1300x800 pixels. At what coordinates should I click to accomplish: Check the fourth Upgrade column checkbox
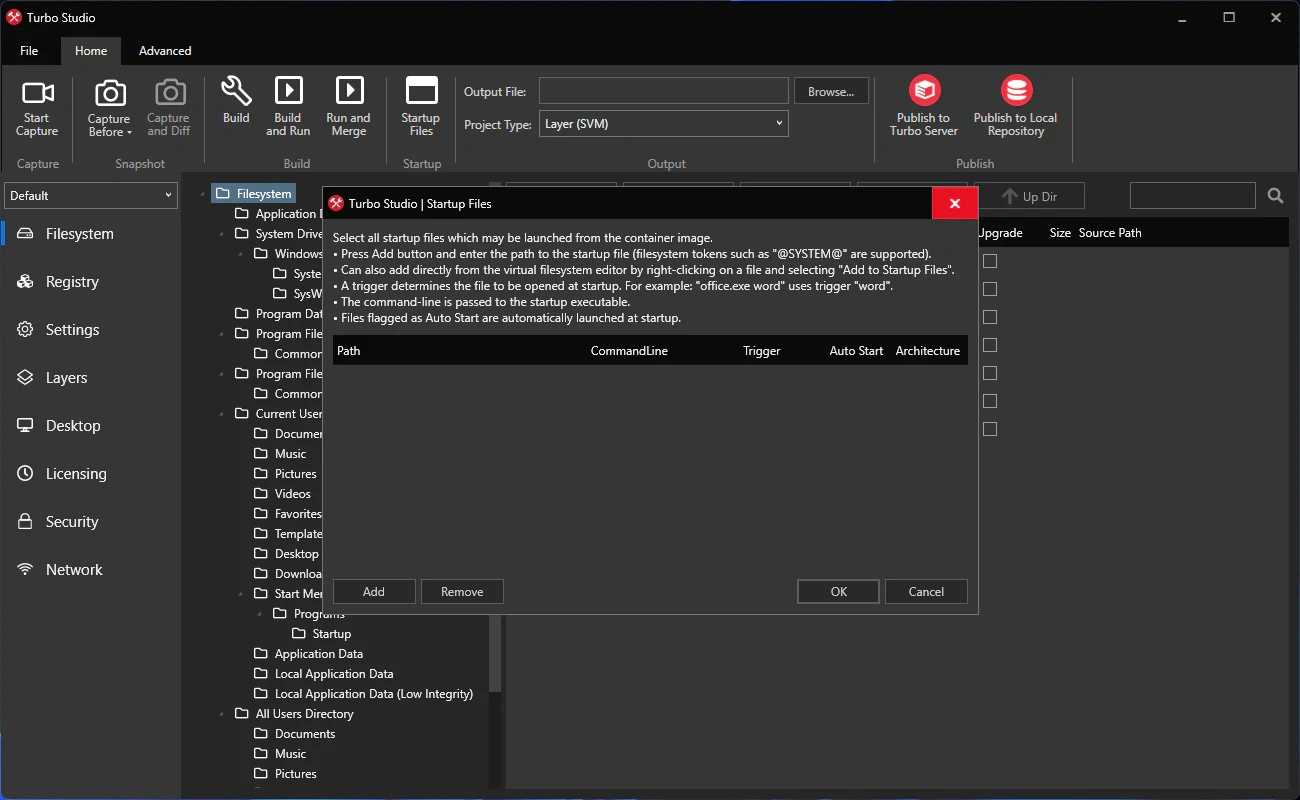990,345
